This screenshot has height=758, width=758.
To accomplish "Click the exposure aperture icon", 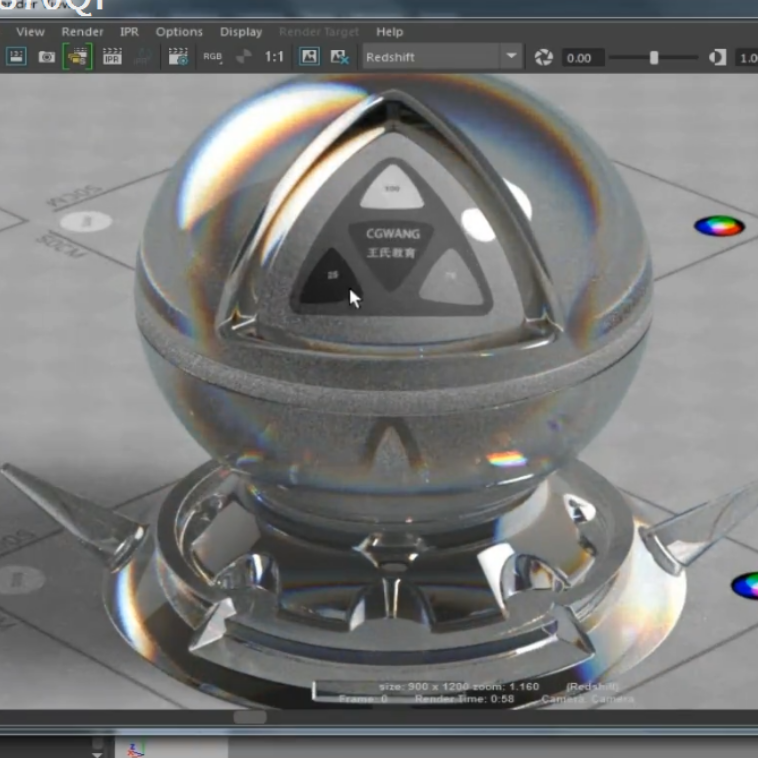I will [x=543, y=58].
